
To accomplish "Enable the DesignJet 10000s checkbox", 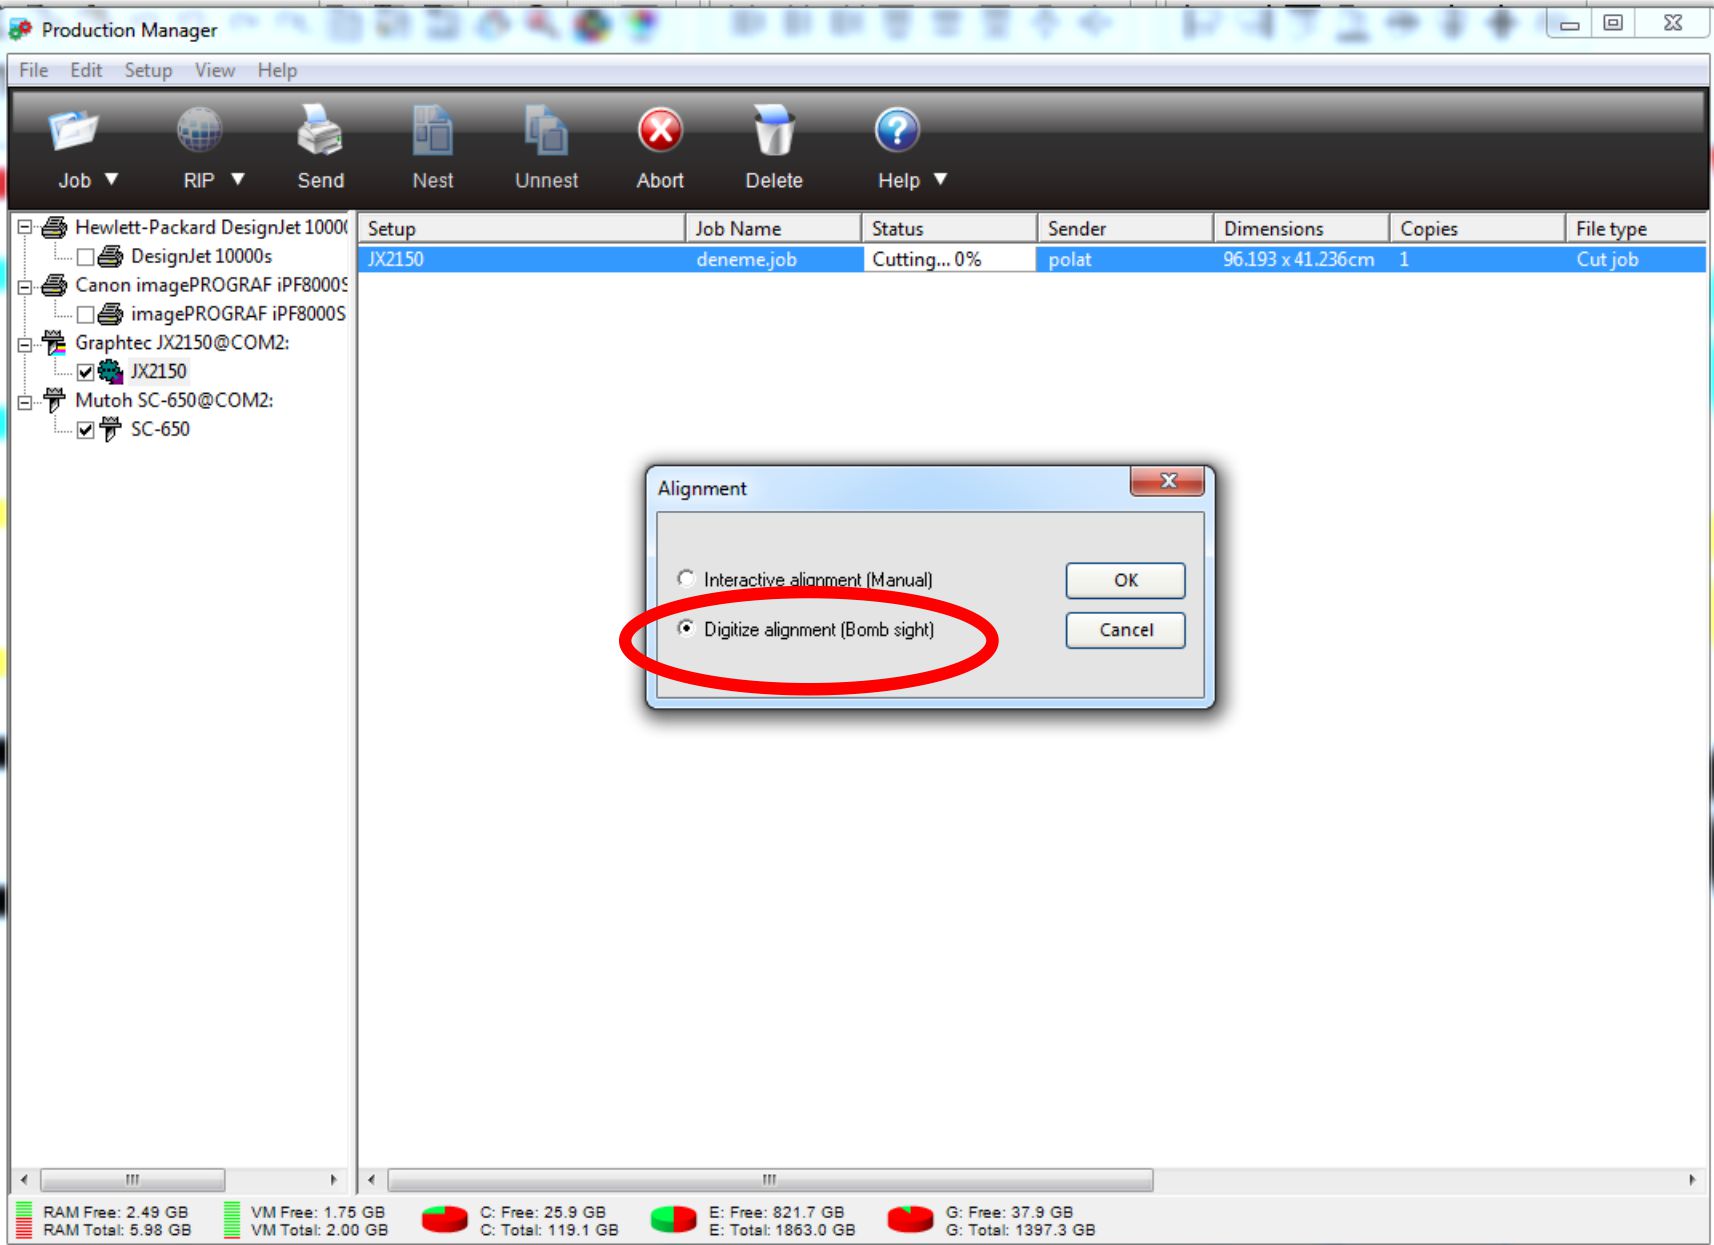I will [x=86, y=257].
